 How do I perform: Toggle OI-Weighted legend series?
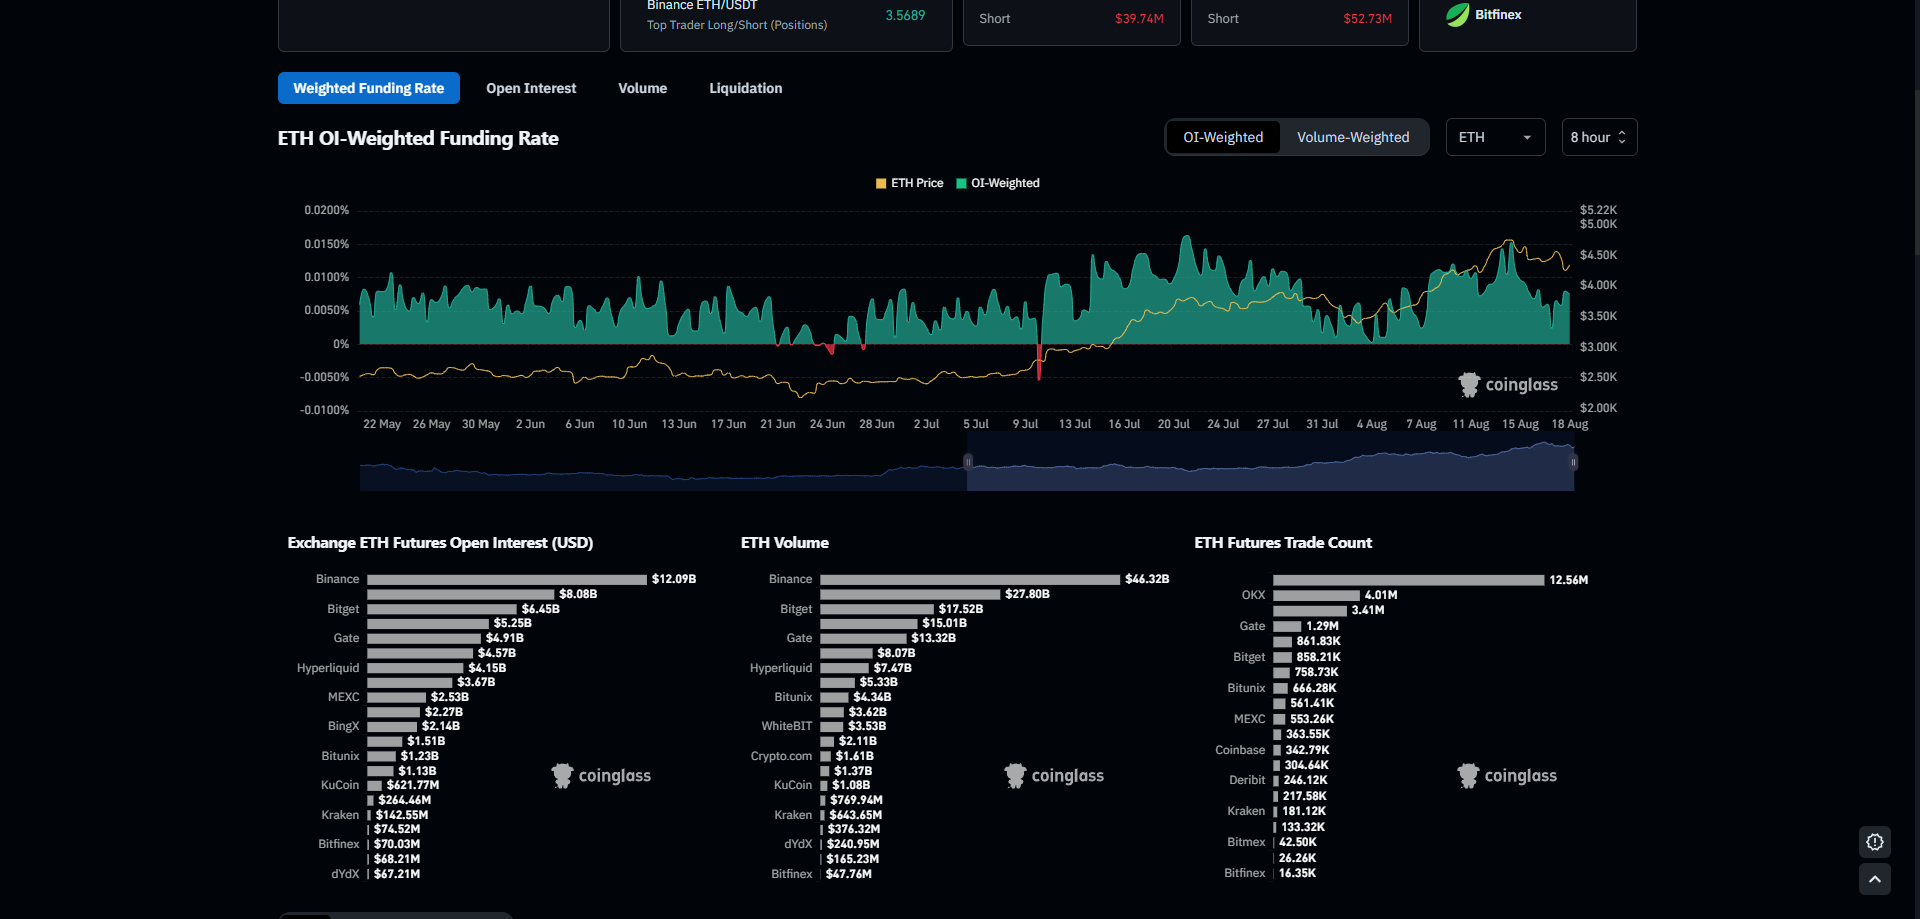tap(998, 183)
